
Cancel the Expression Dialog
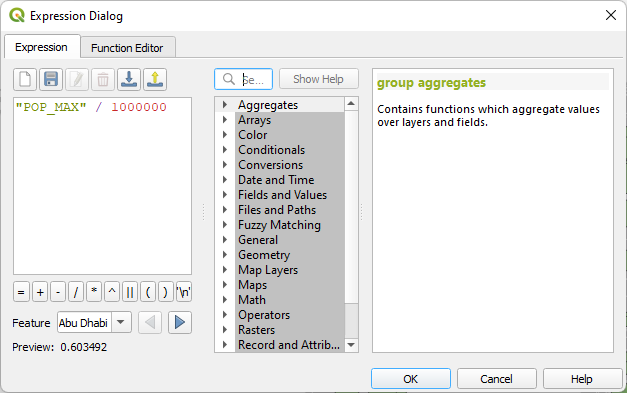496,379
